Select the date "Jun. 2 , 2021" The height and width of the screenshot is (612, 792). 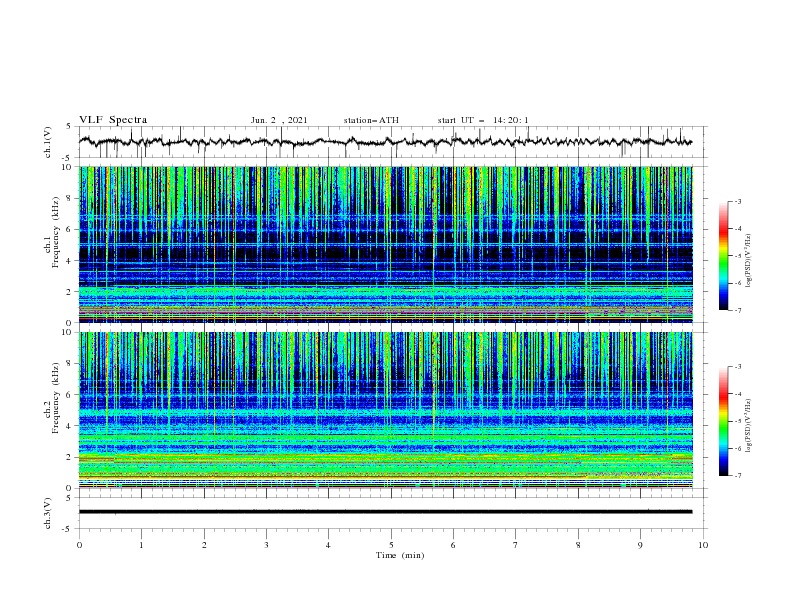pyautogui.click(x=279, y=120)
